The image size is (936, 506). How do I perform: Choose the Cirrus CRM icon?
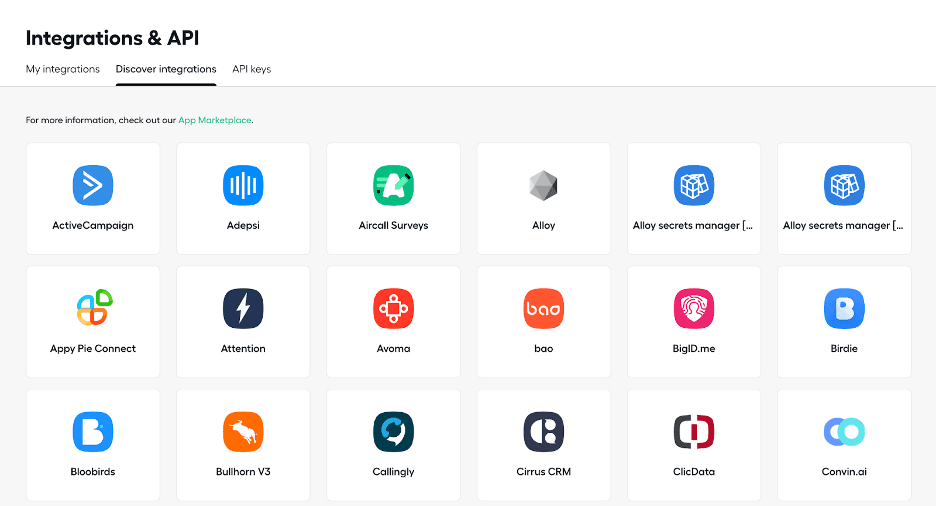(x=543, y=431)
